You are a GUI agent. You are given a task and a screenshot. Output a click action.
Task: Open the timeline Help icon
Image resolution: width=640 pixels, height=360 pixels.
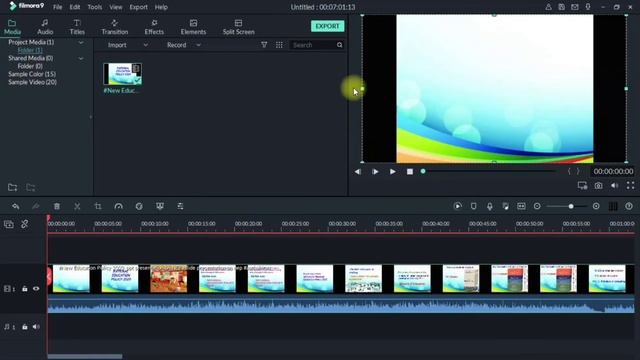click(629, 207)
